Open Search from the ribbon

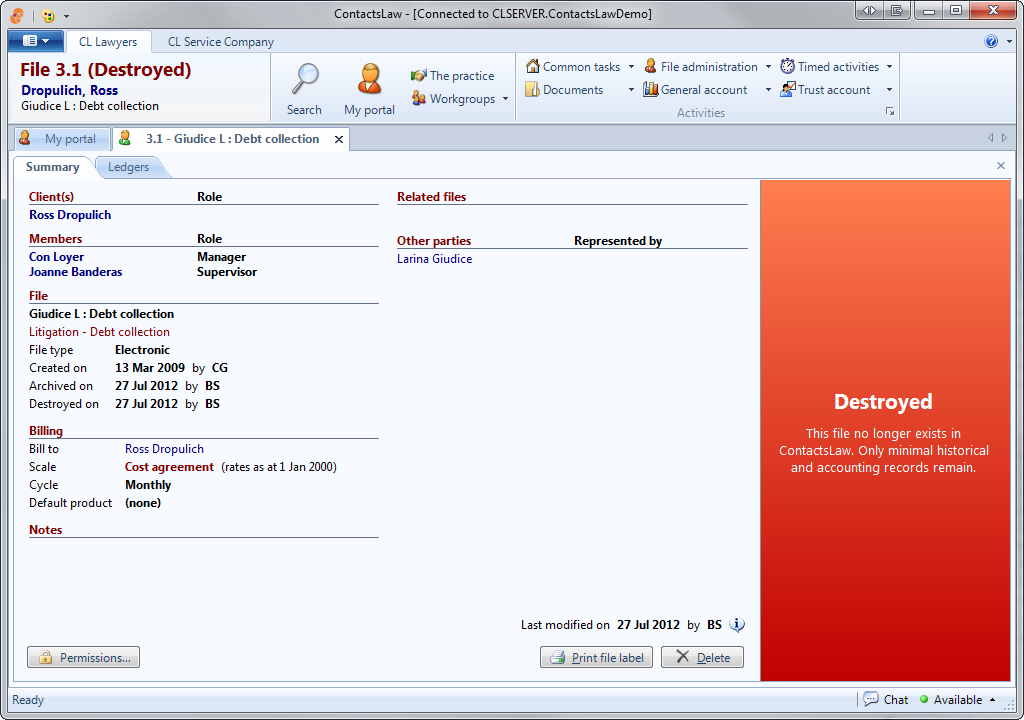[304, 90]
